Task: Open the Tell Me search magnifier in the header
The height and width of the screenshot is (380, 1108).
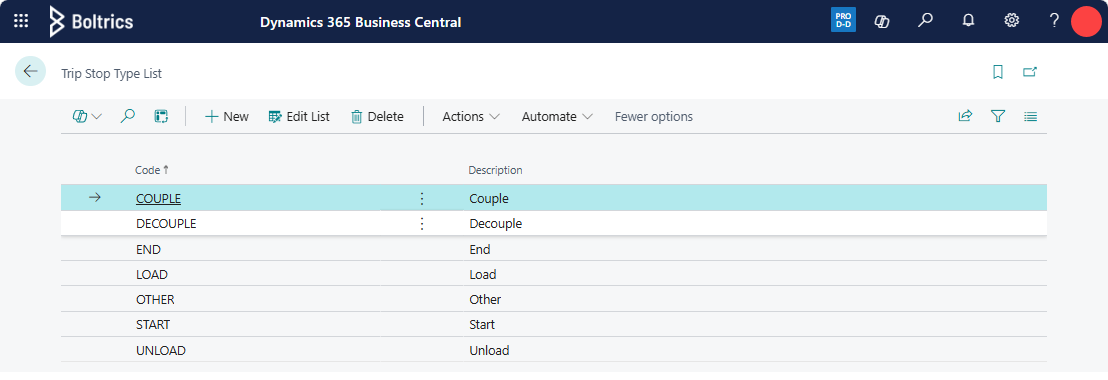Action: click(925, 20)
